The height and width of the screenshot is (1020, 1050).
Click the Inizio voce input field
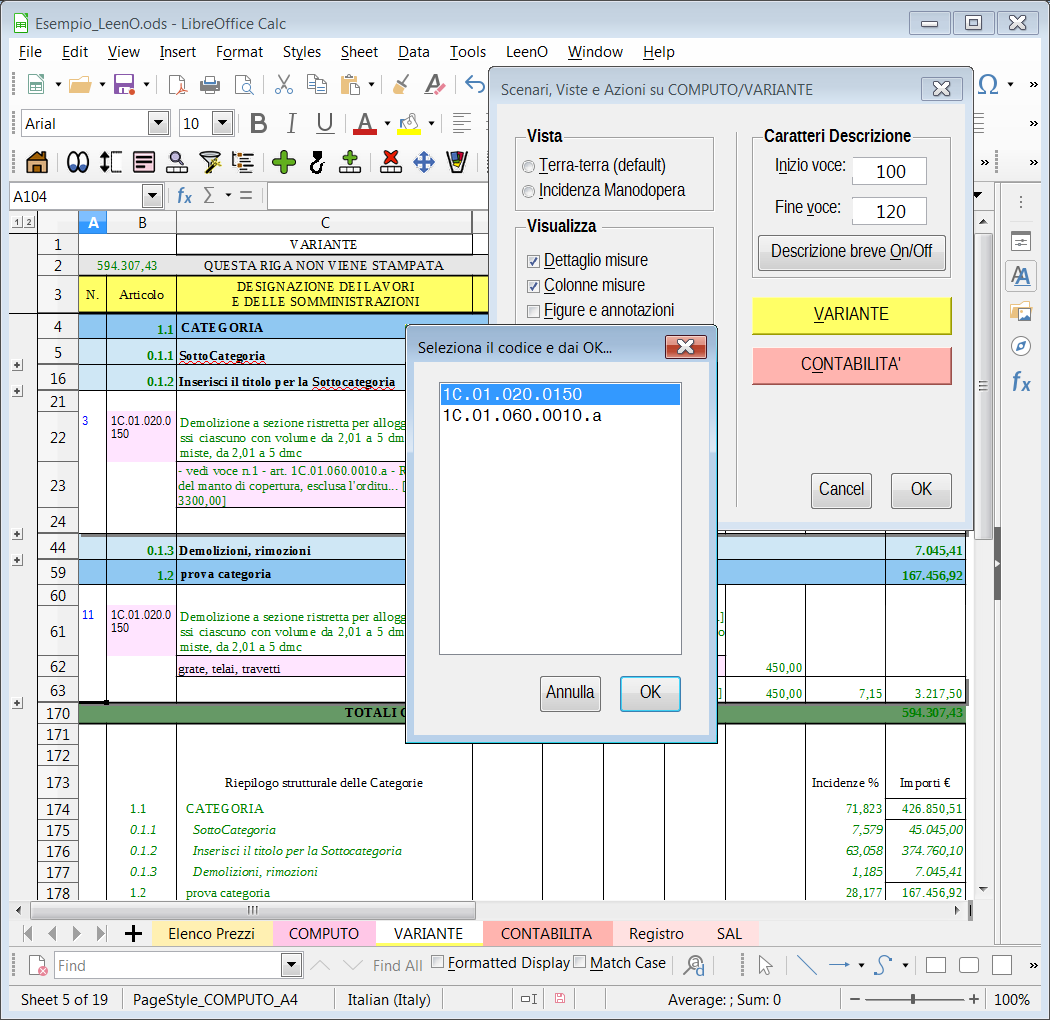pos(889,171)
